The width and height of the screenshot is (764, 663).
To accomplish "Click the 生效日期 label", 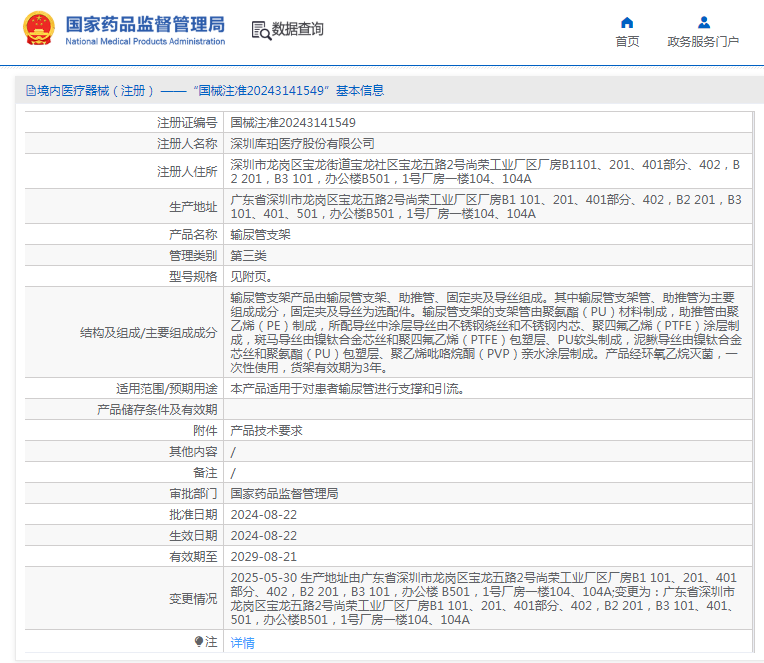I will click(193, 535).
